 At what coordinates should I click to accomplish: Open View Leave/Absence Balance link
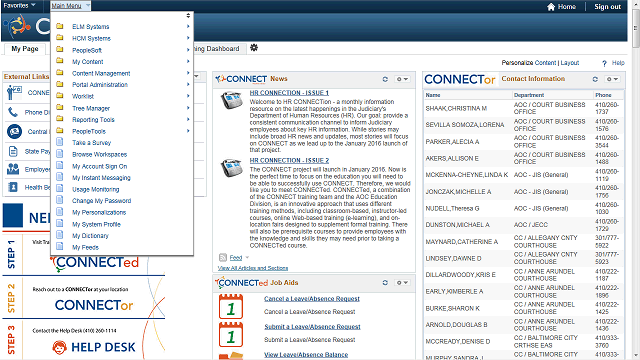(x=306, y=355)
